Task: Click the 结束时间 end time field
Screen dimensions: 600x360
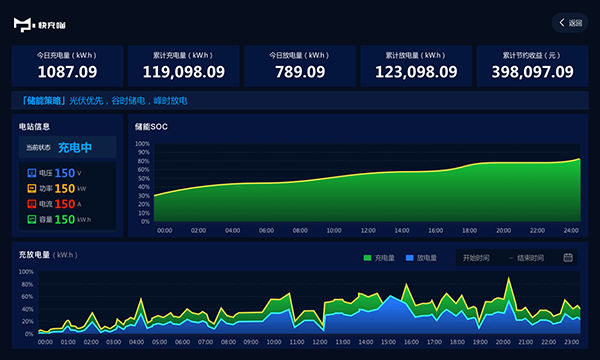Action: point(530,258)
